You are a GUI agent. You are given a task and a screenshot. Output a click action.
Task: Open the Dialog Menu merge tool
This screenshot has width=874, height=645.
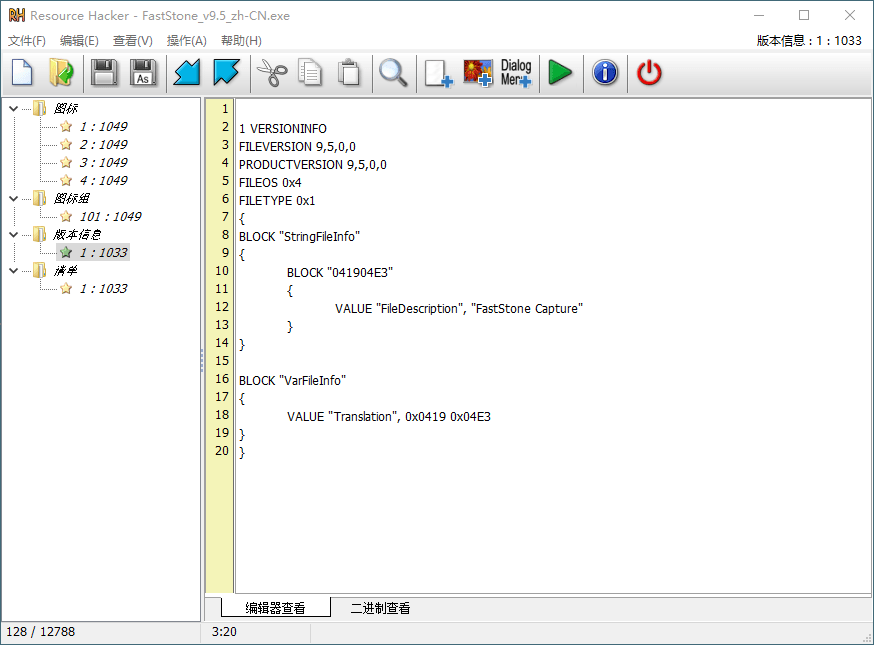click(516, 73)
